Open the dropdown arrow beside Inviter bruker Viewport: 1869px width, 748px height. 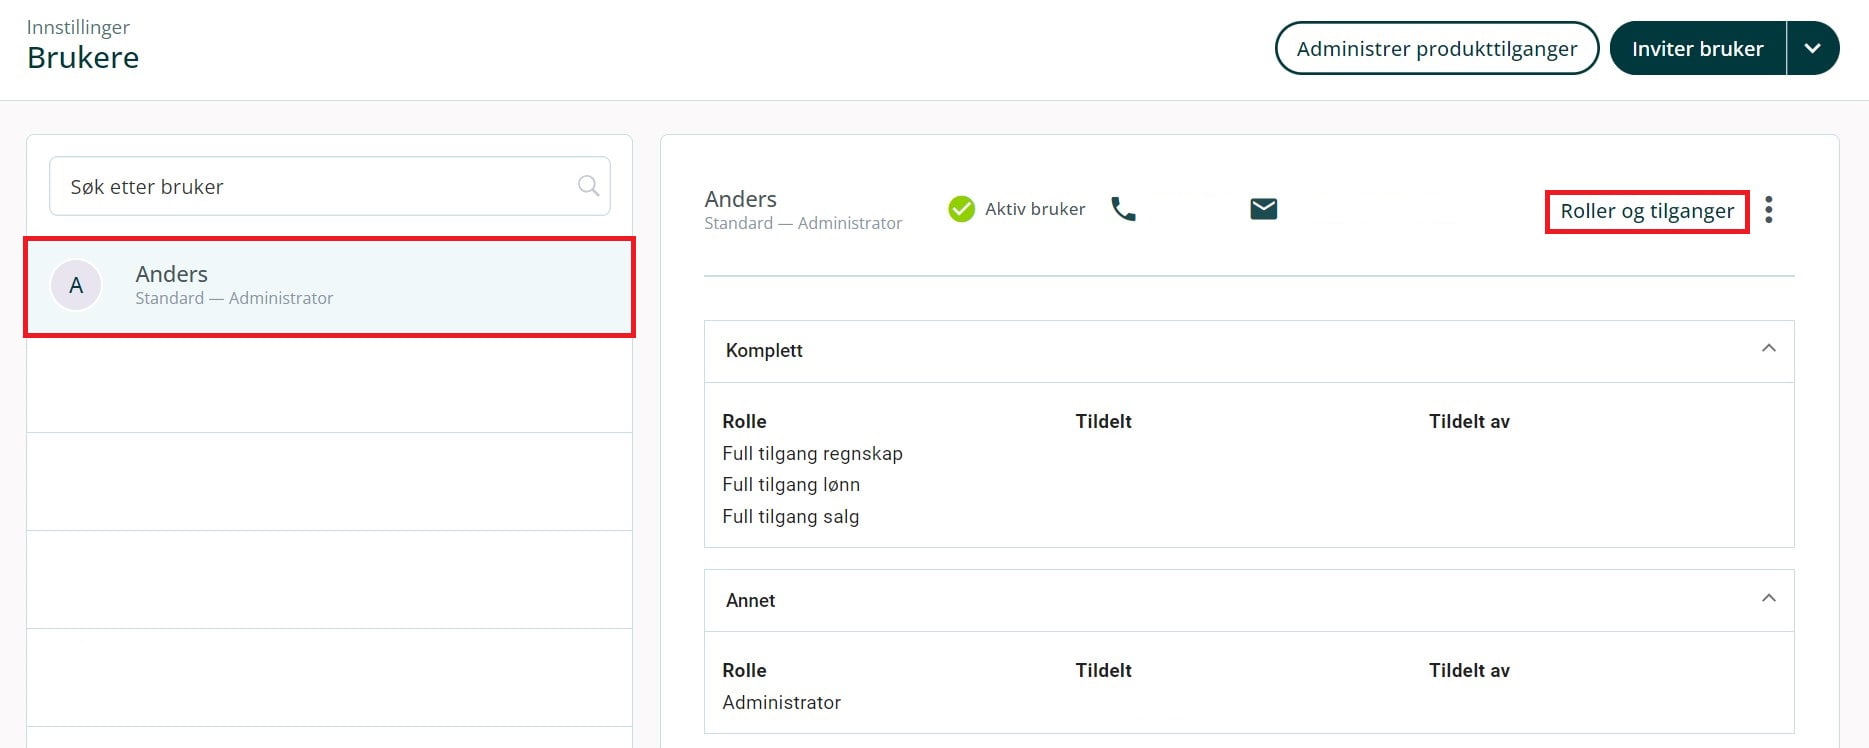pos(1812,49)
